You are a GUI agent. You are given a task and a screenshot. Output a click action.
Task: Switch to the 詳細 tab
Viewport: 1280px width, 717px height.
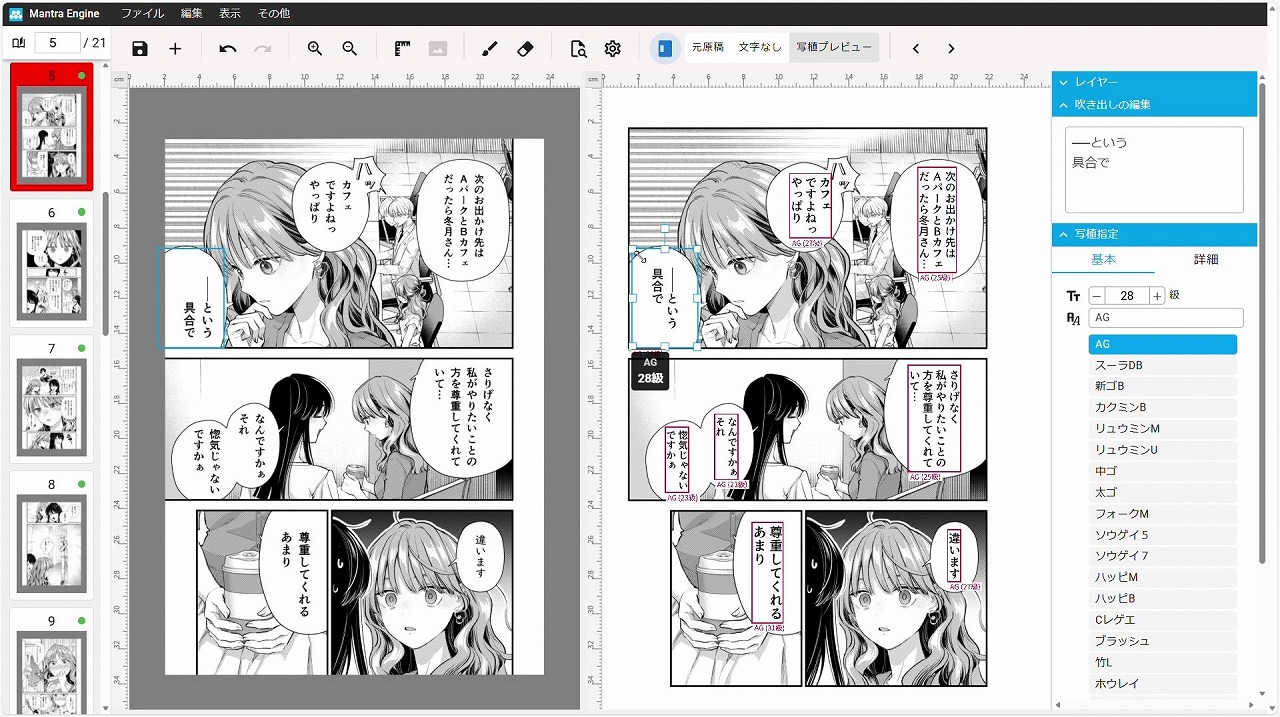point(1205,259)
